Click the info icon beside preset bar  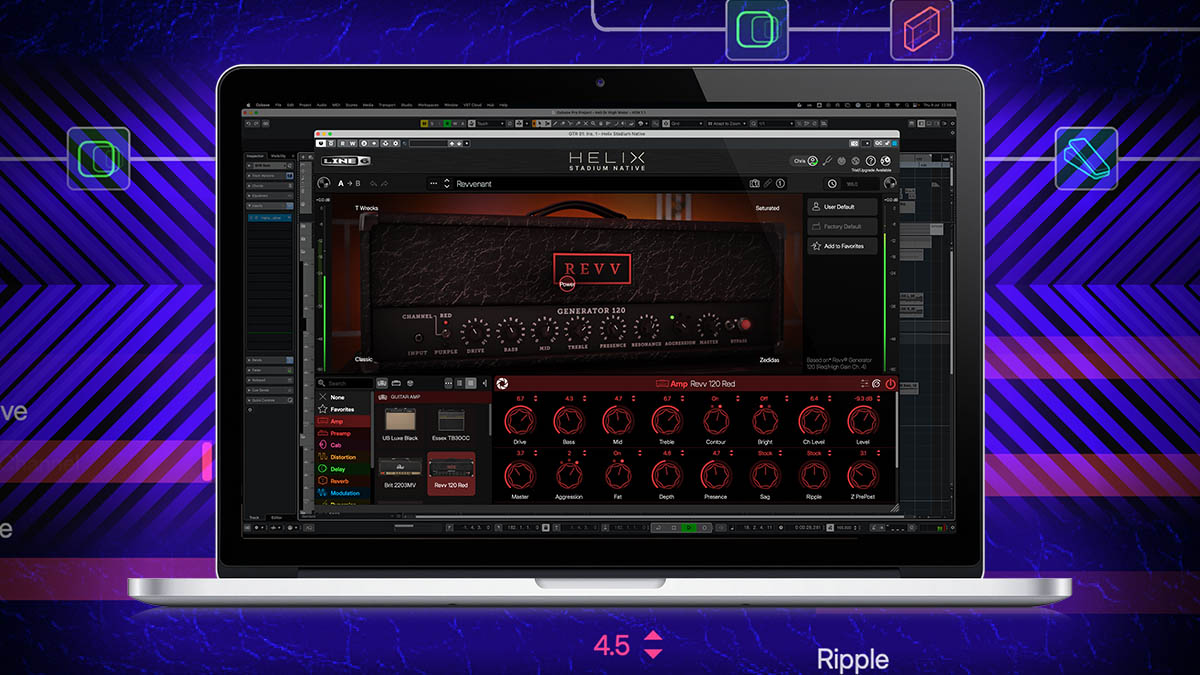coord(780,184)
